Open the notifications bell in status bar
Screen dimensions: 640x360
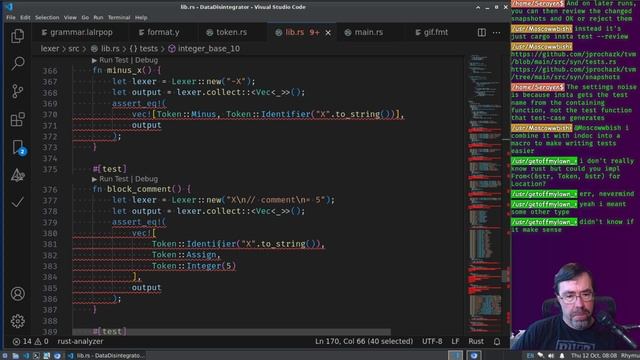tap(497, 341)
